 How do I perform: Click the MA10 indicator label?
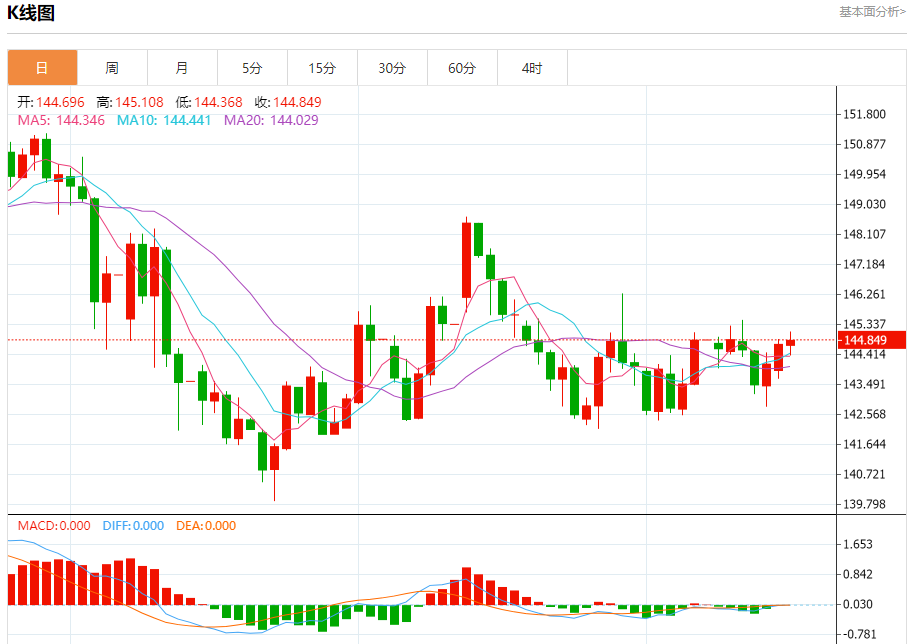(x=164, y=121)
